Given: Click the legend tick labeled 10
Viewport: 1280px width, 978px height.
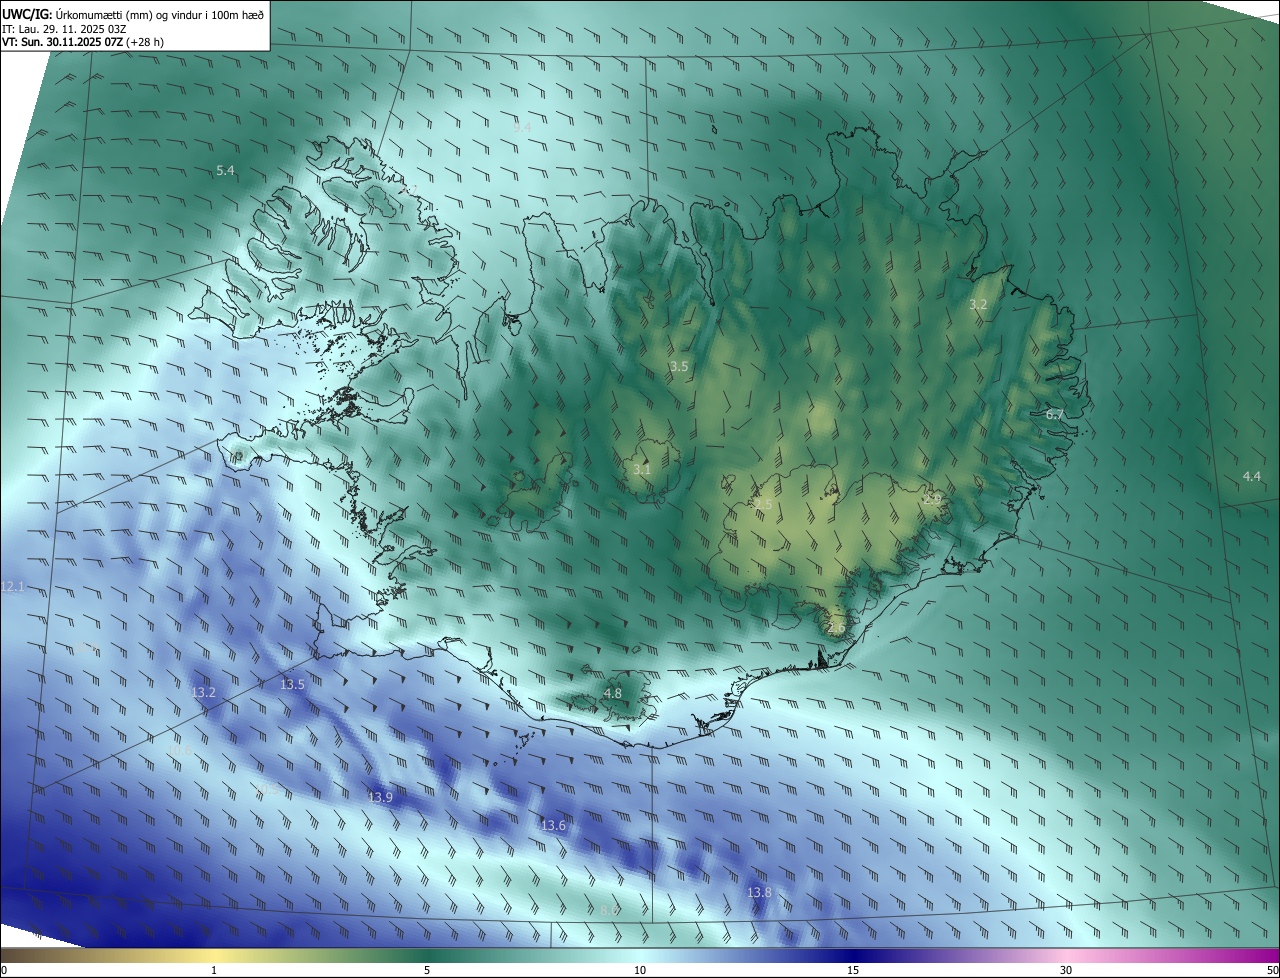Looking at the screenshot, I should (640, 970).
